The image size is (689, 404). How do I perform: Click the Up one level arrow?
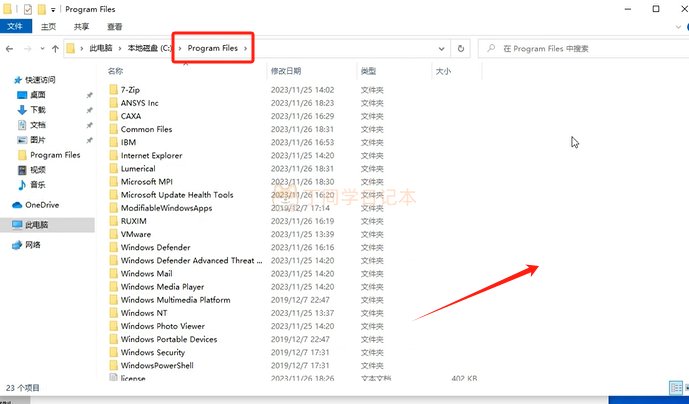coord(53,48)
